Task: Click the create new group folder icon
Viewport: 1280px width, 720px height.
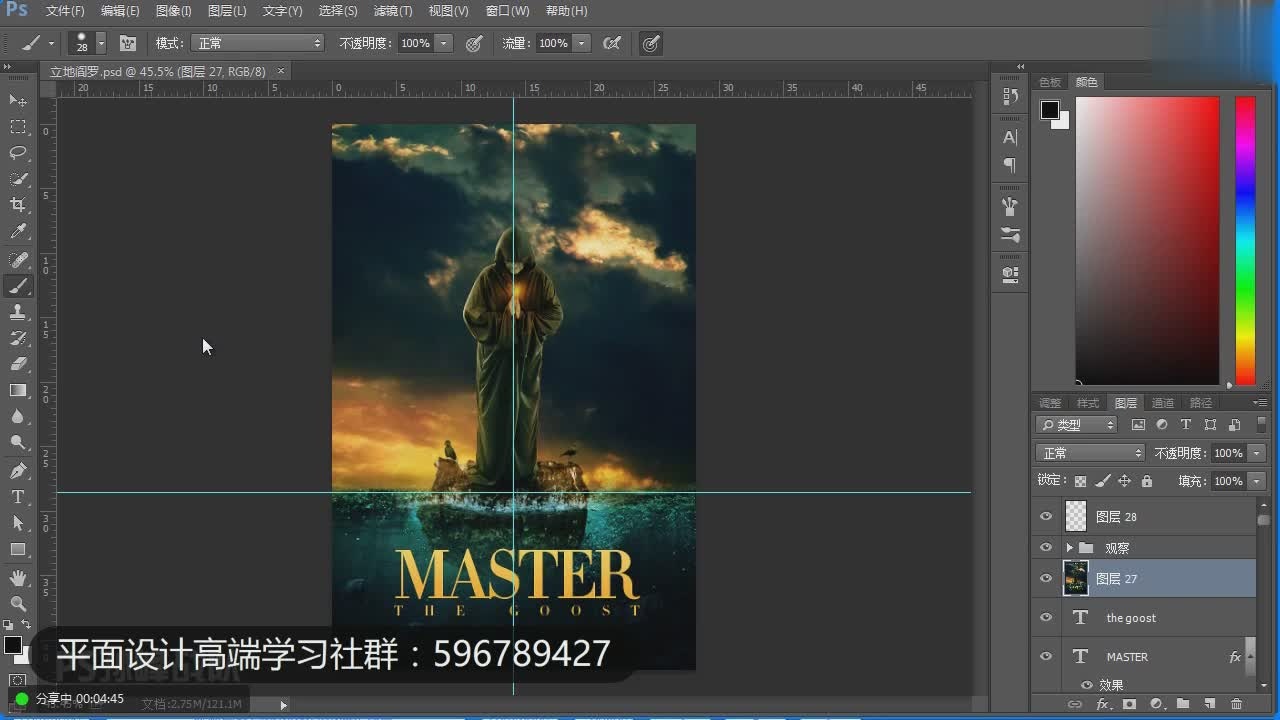Action: tap(1183, 704)
